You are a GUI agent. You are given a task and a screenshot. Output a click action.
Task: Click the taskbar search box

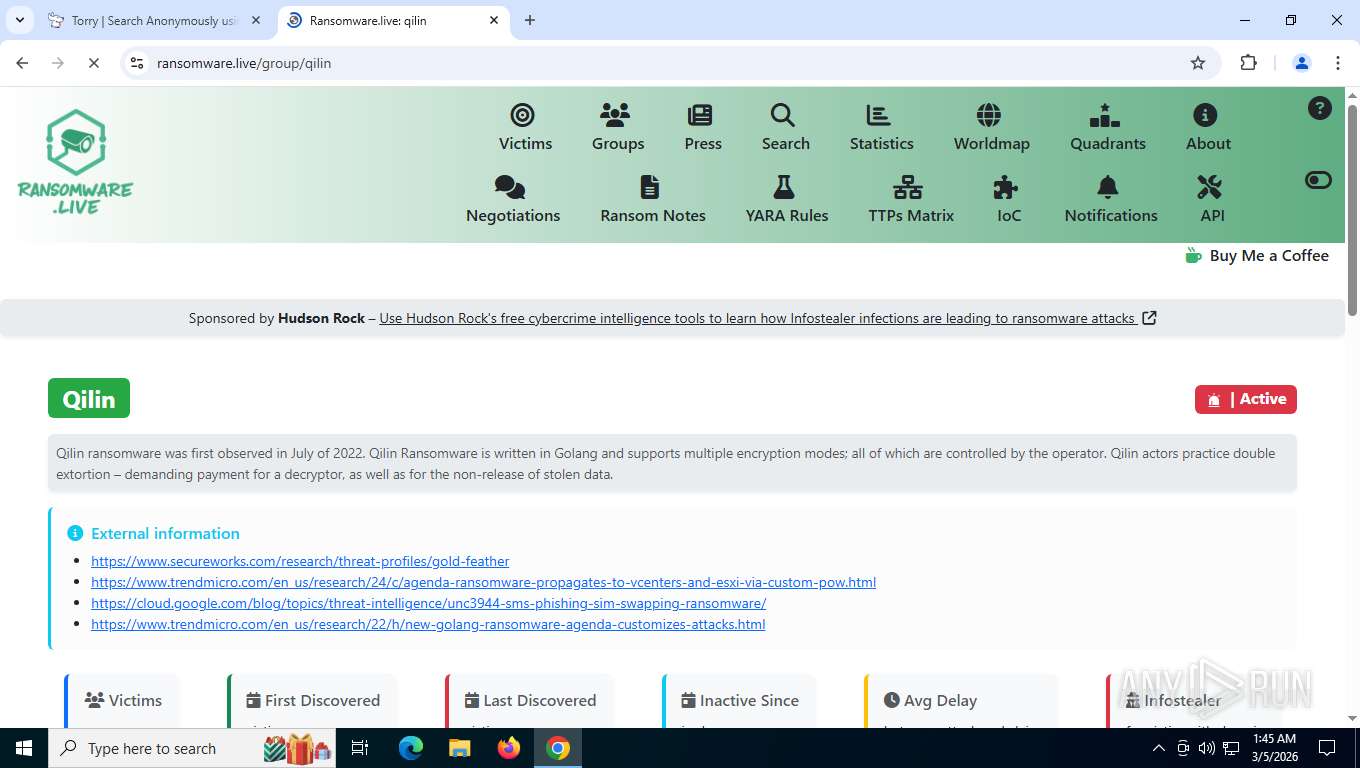(193, 748)
